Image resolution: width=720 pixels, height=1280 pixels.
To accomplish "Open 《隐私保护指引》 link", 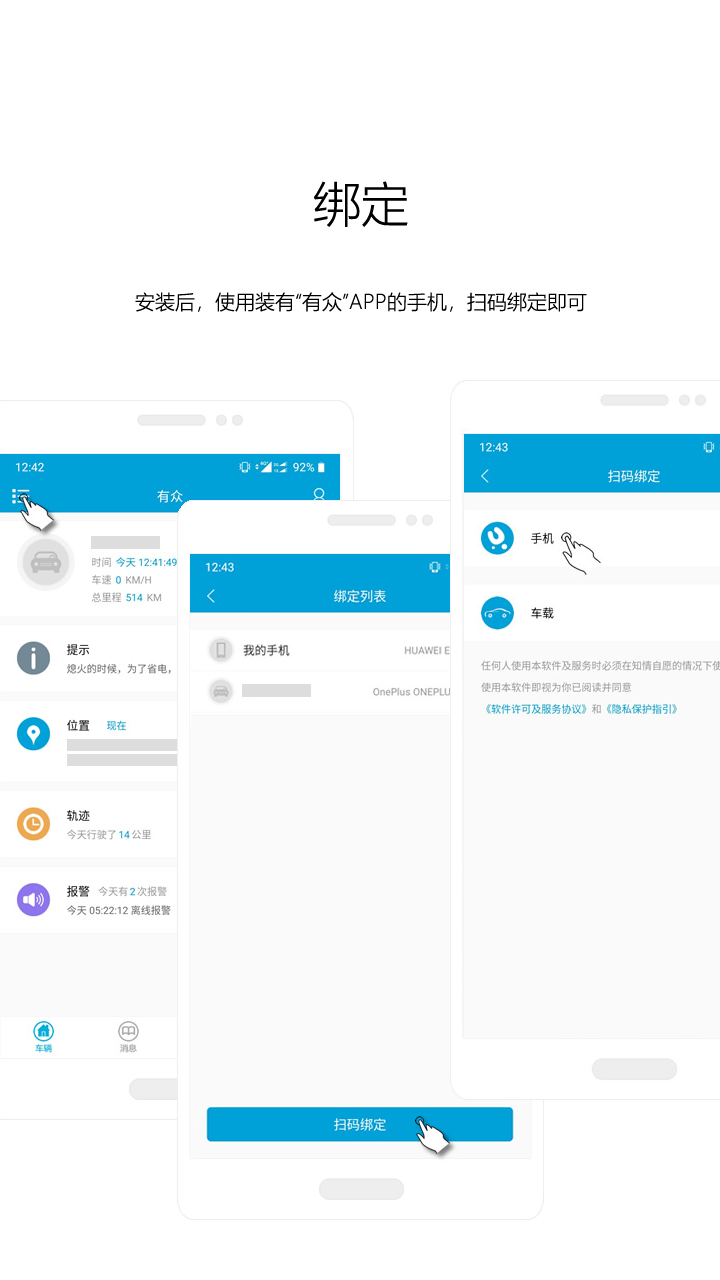I will click(x=642, y=709).
